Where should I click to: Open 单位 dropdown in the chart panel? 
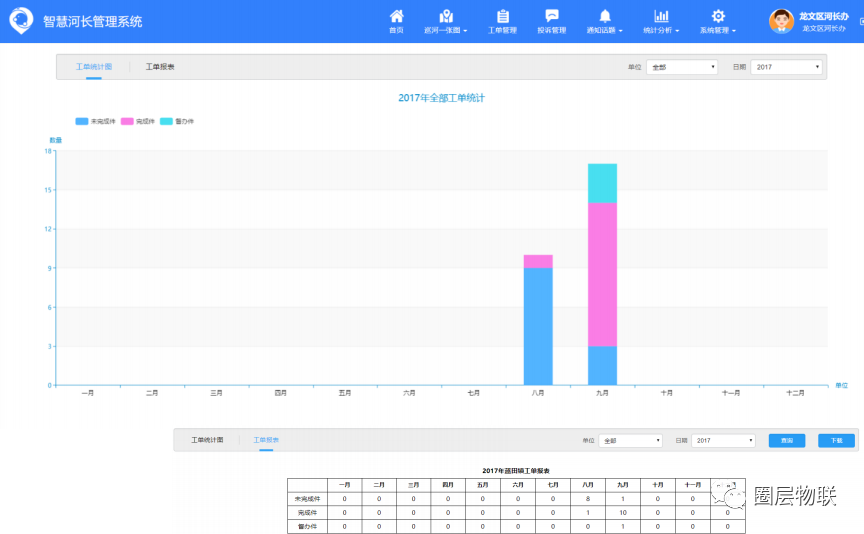pos(682,67)
